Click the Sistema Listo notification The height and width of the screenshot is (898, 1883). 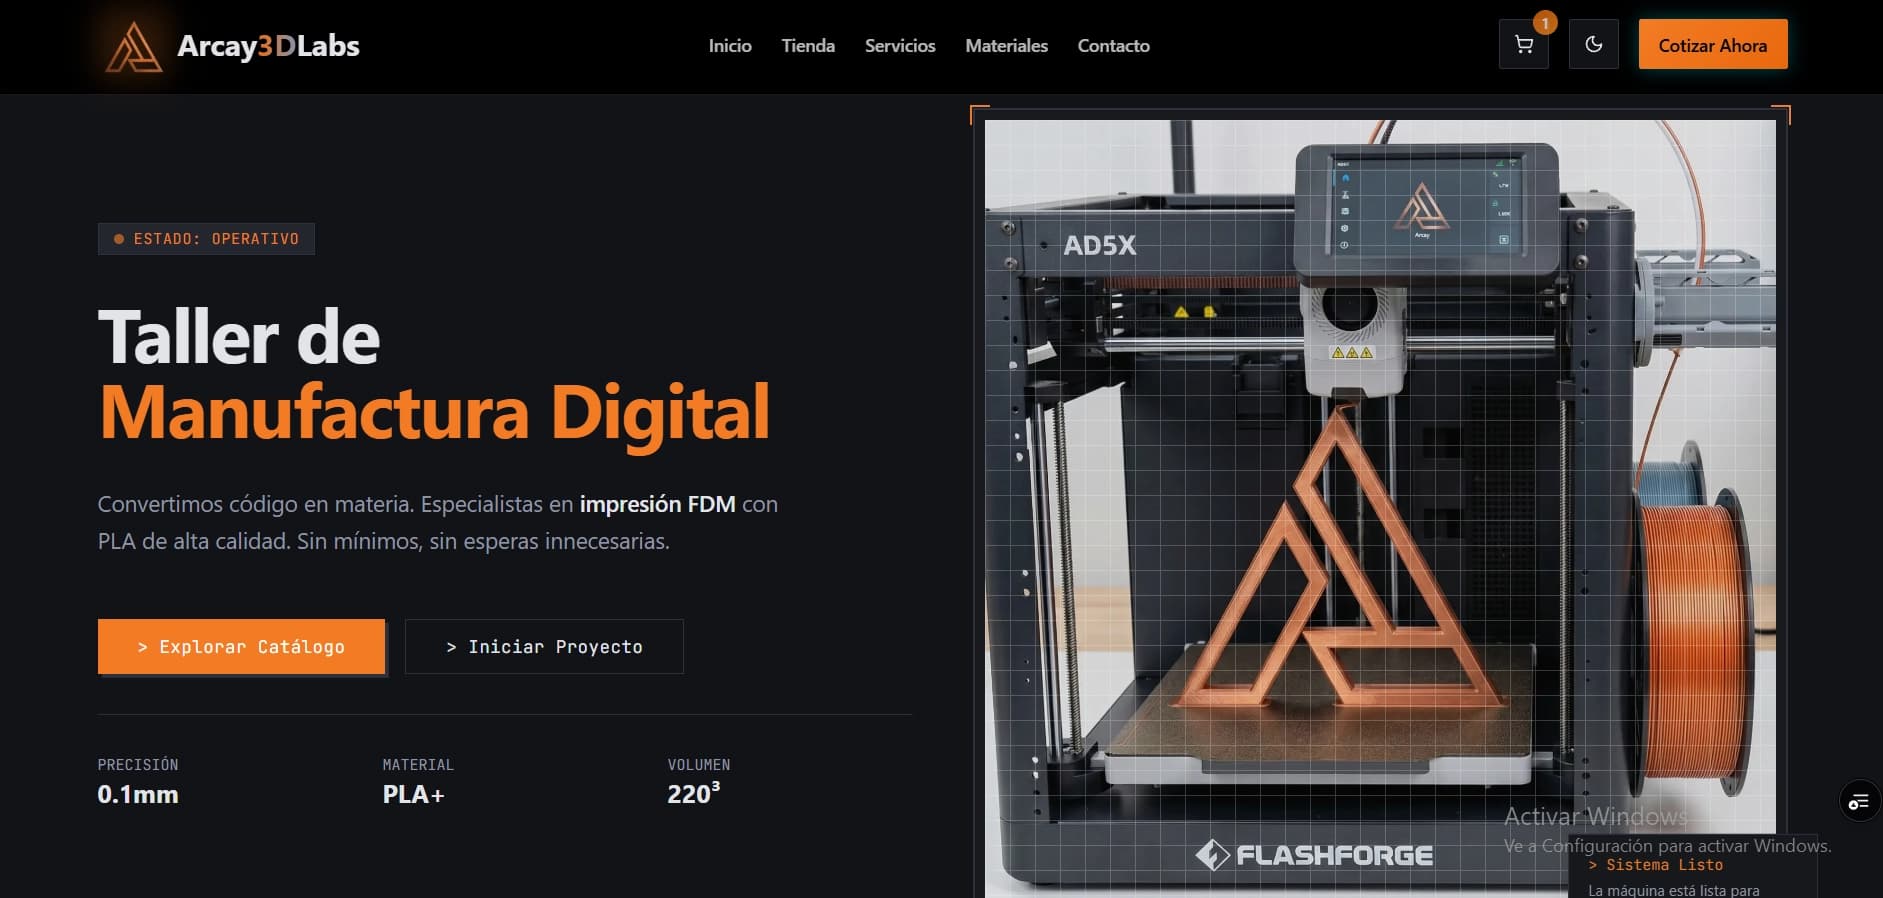click(1692, 868)
